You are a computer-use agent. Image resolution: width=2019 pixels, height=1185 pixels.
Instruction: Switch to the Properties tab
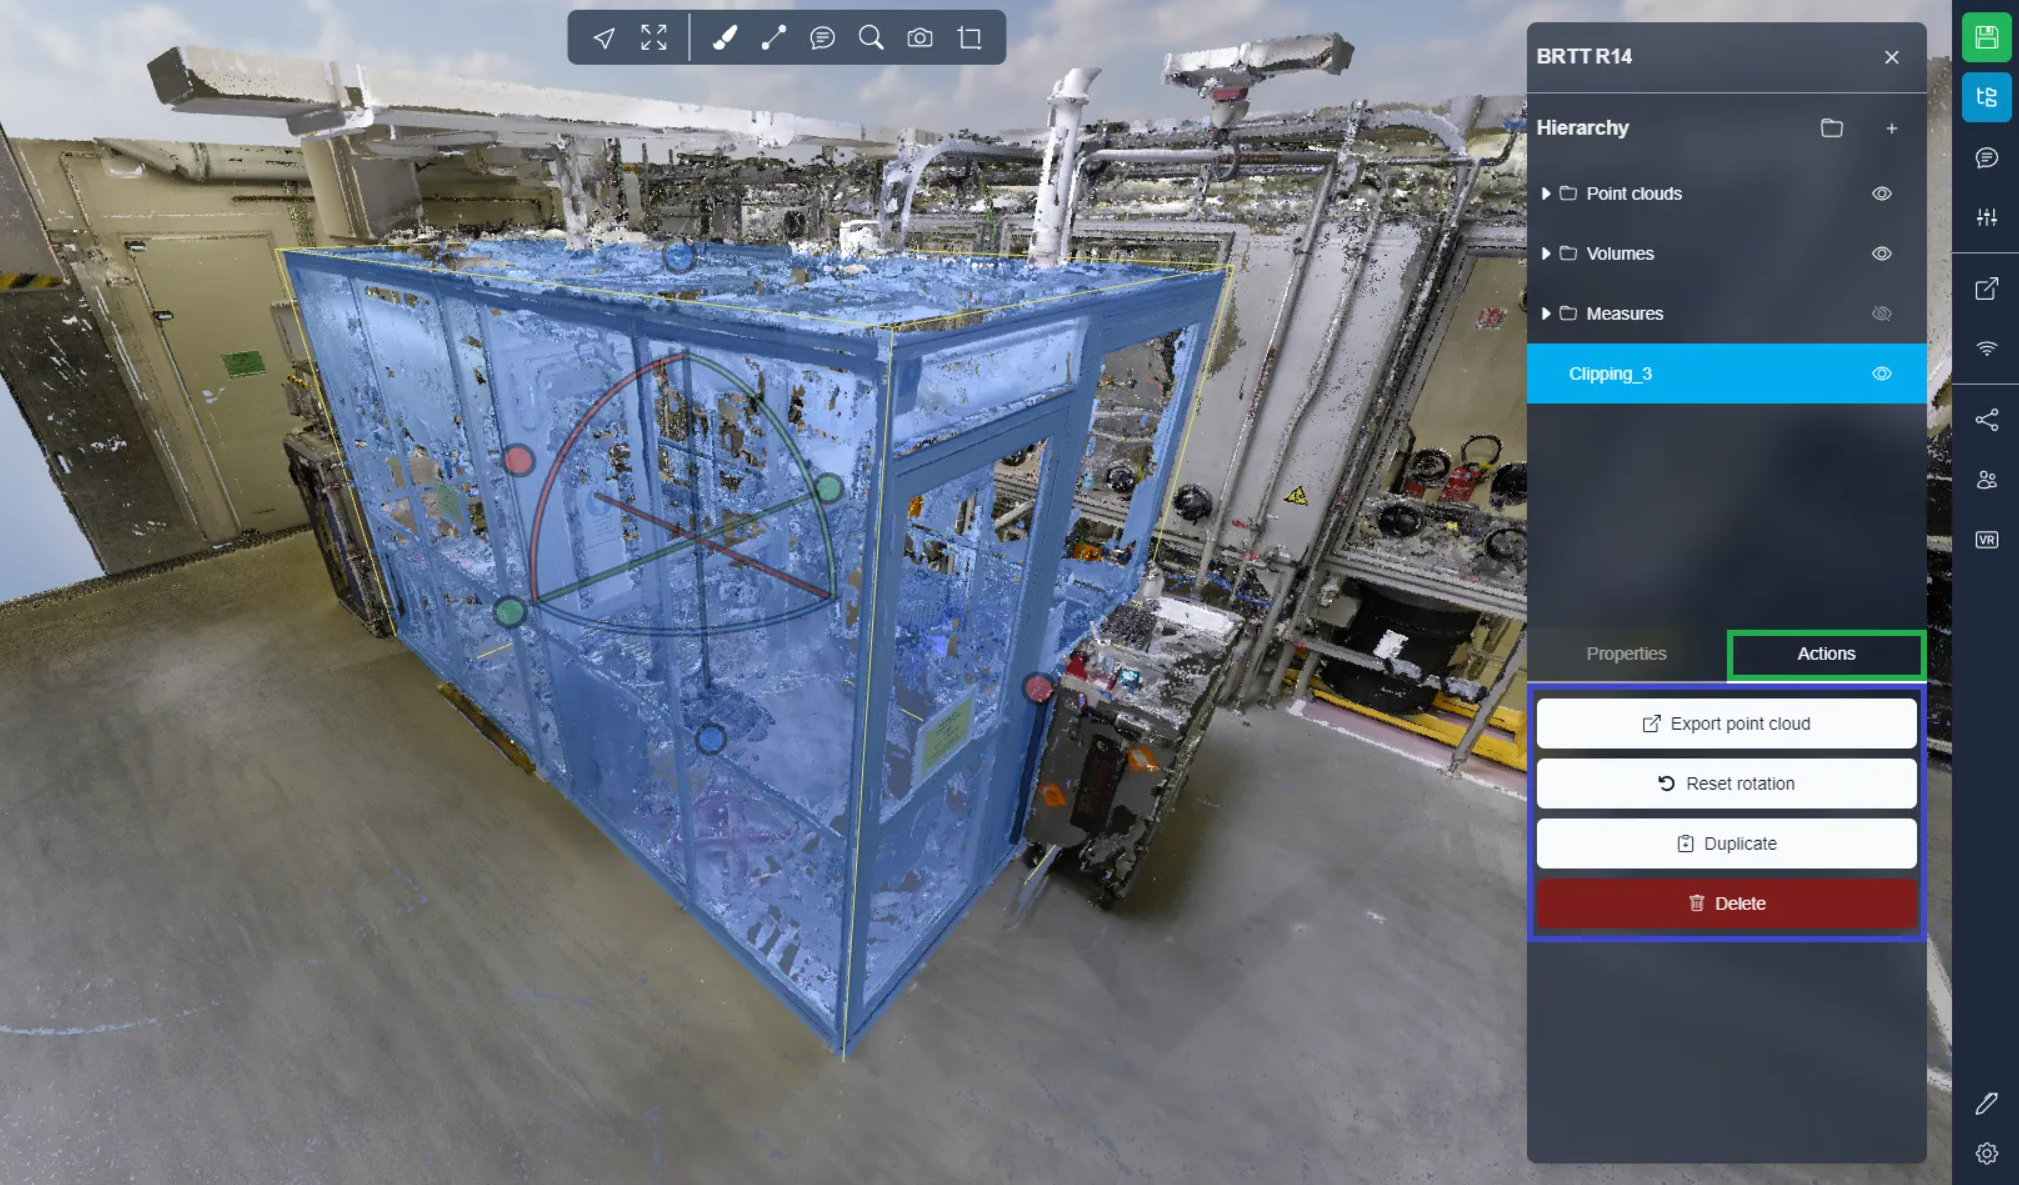[x=1626, y=654]
